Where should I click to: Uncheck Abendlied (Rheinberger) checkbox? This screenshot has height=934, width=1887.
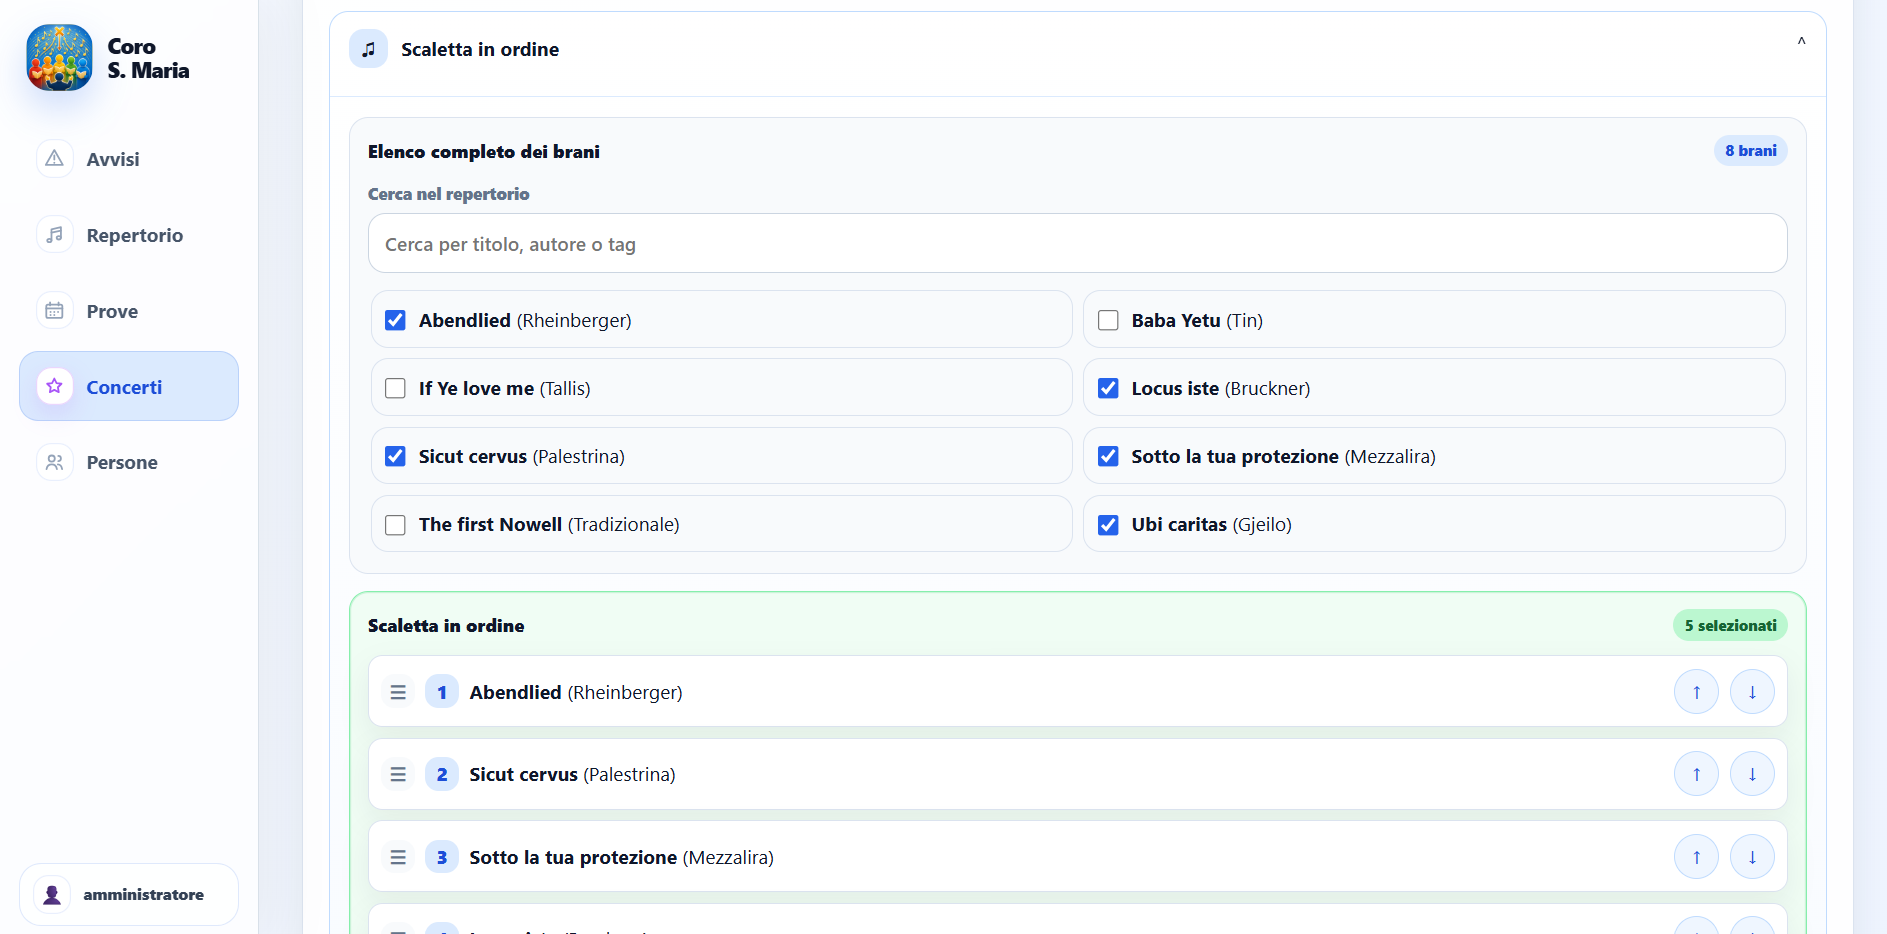[x=395, y=320]
